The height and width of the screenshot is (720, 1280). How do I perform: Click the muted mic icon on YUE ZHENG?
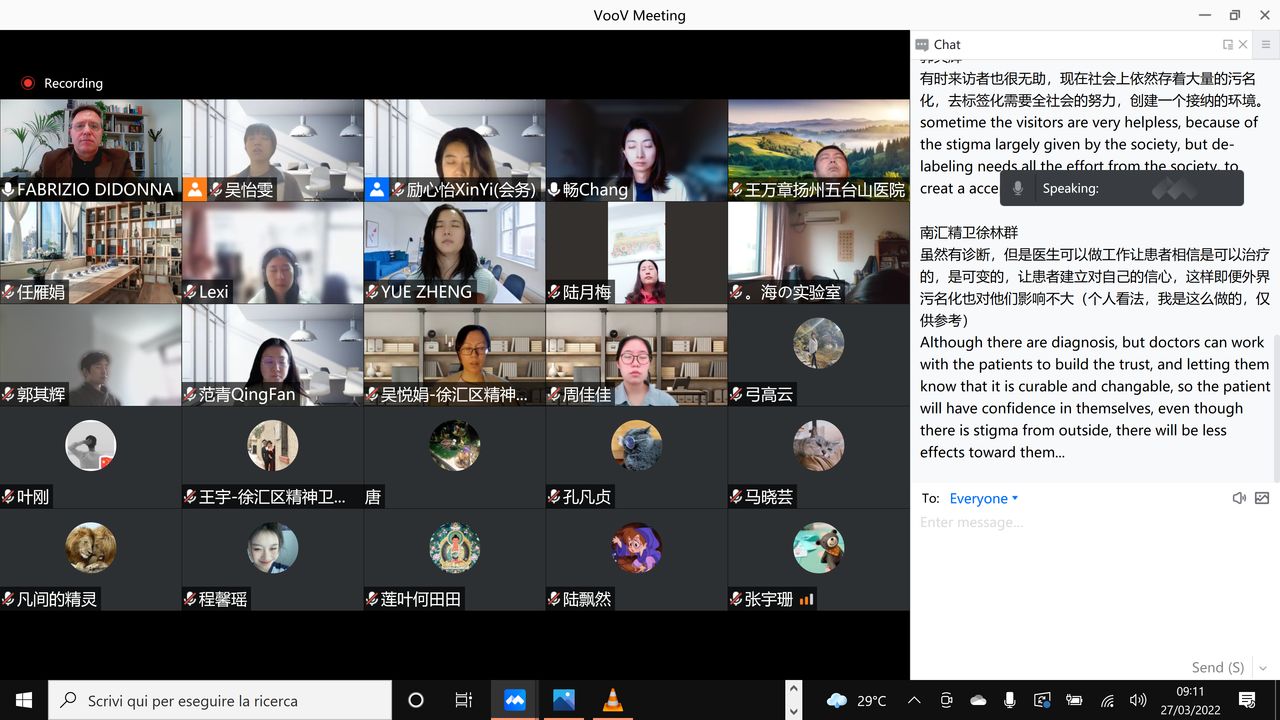[372, 292]
